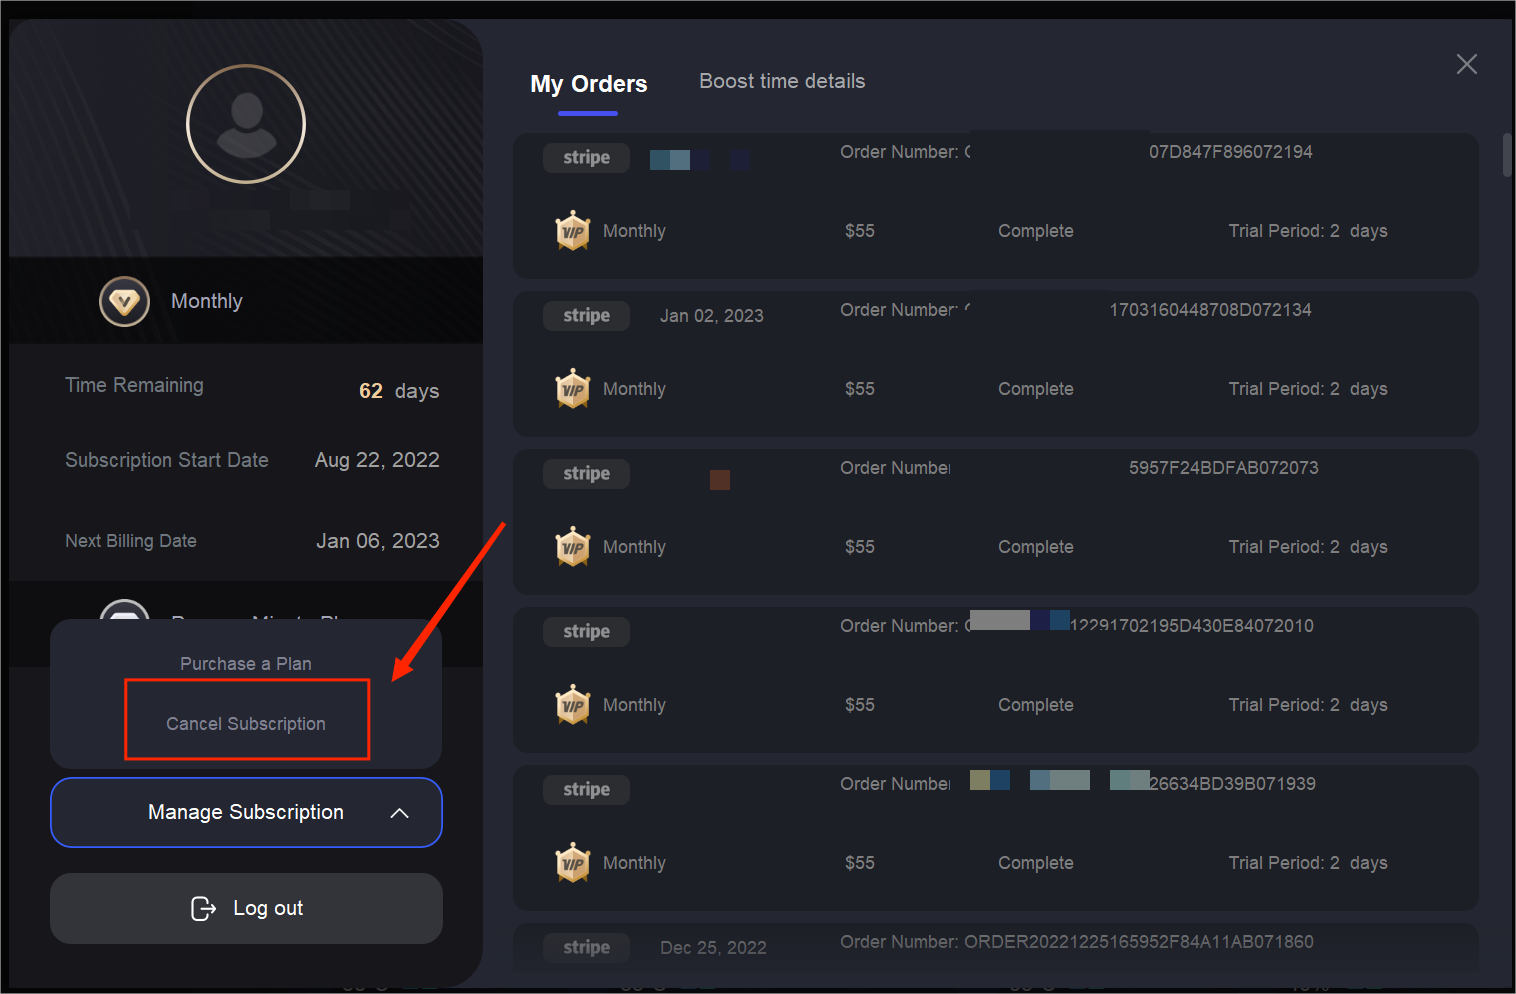Click the orders list scrollbar thumb

tap(1507, 155)
